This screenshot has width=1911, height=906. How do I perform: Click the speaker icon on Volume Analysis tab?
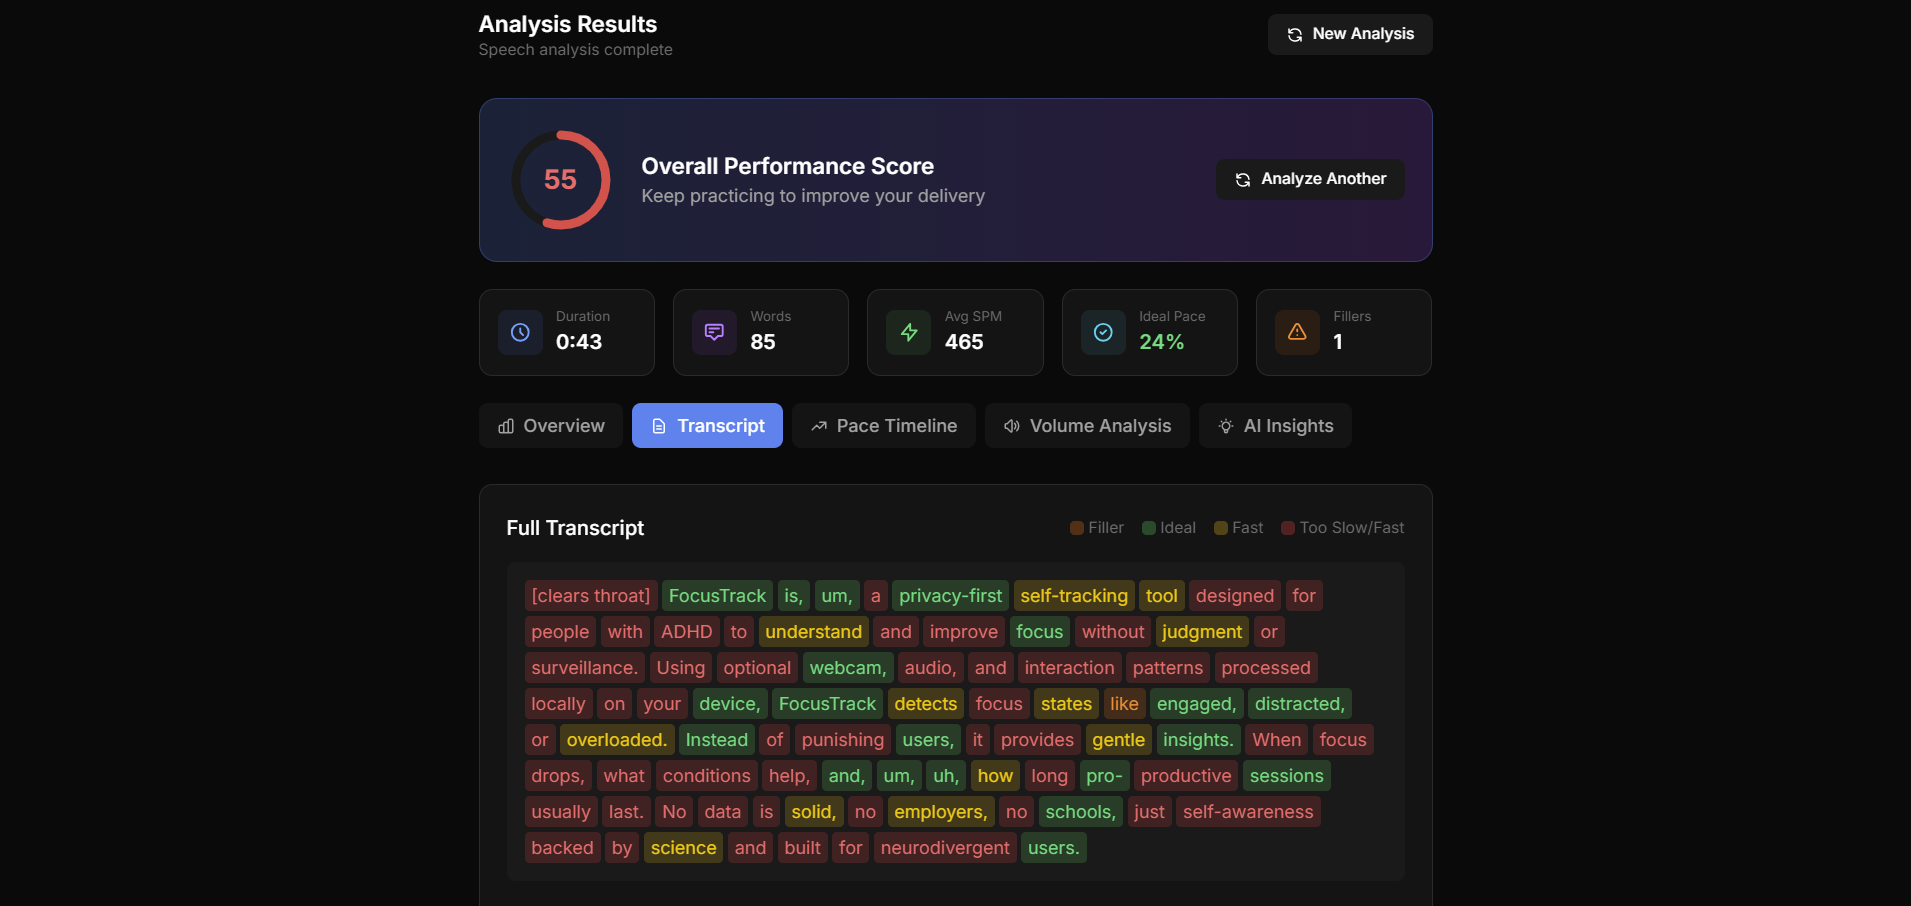1012,426
